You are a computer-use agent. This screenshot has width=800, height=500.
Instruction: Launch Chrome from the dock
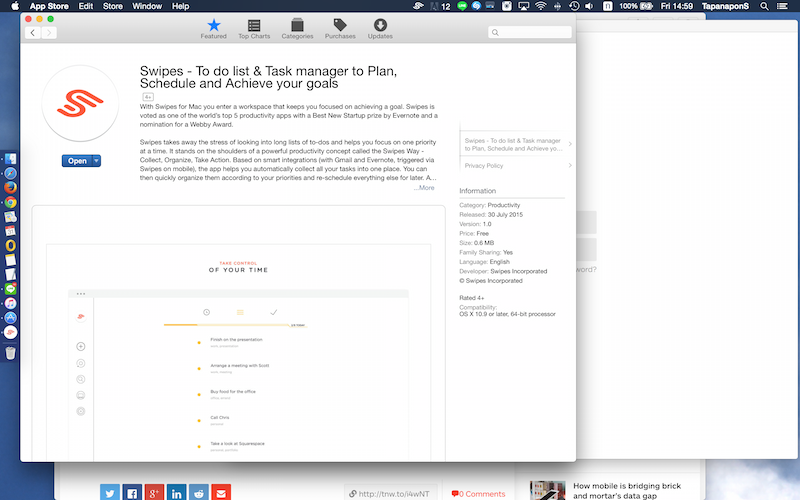pos(11,203)
